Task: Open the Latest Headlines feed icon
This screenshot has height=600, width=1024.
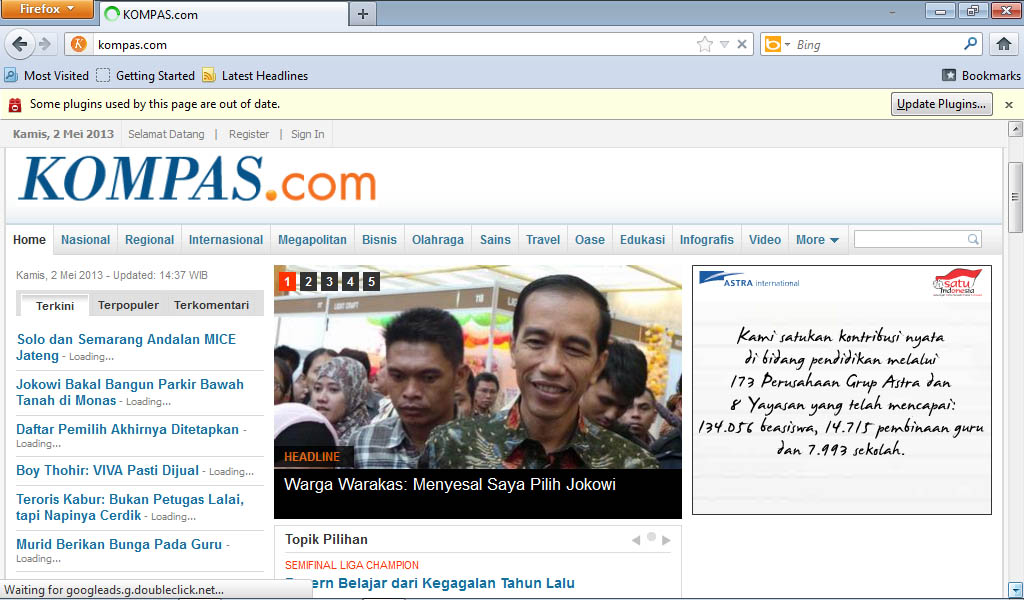Action: [207, 75]
